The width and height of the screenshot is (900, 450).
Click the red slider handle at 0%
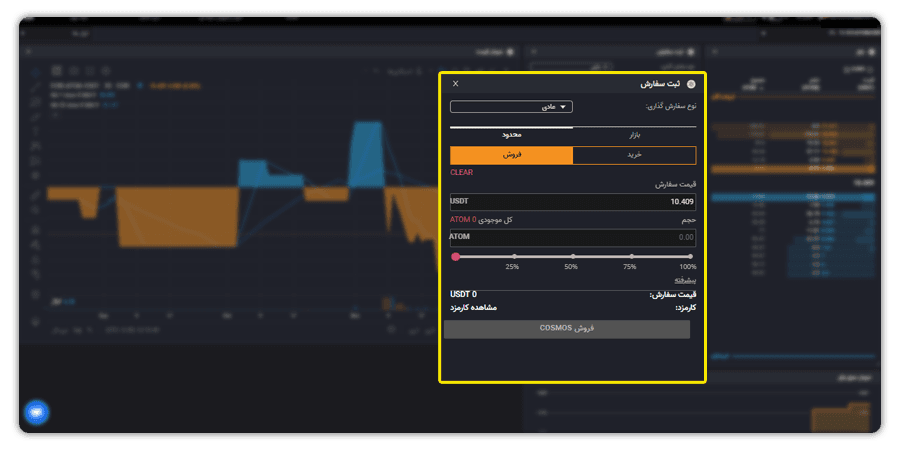[456, 257]
